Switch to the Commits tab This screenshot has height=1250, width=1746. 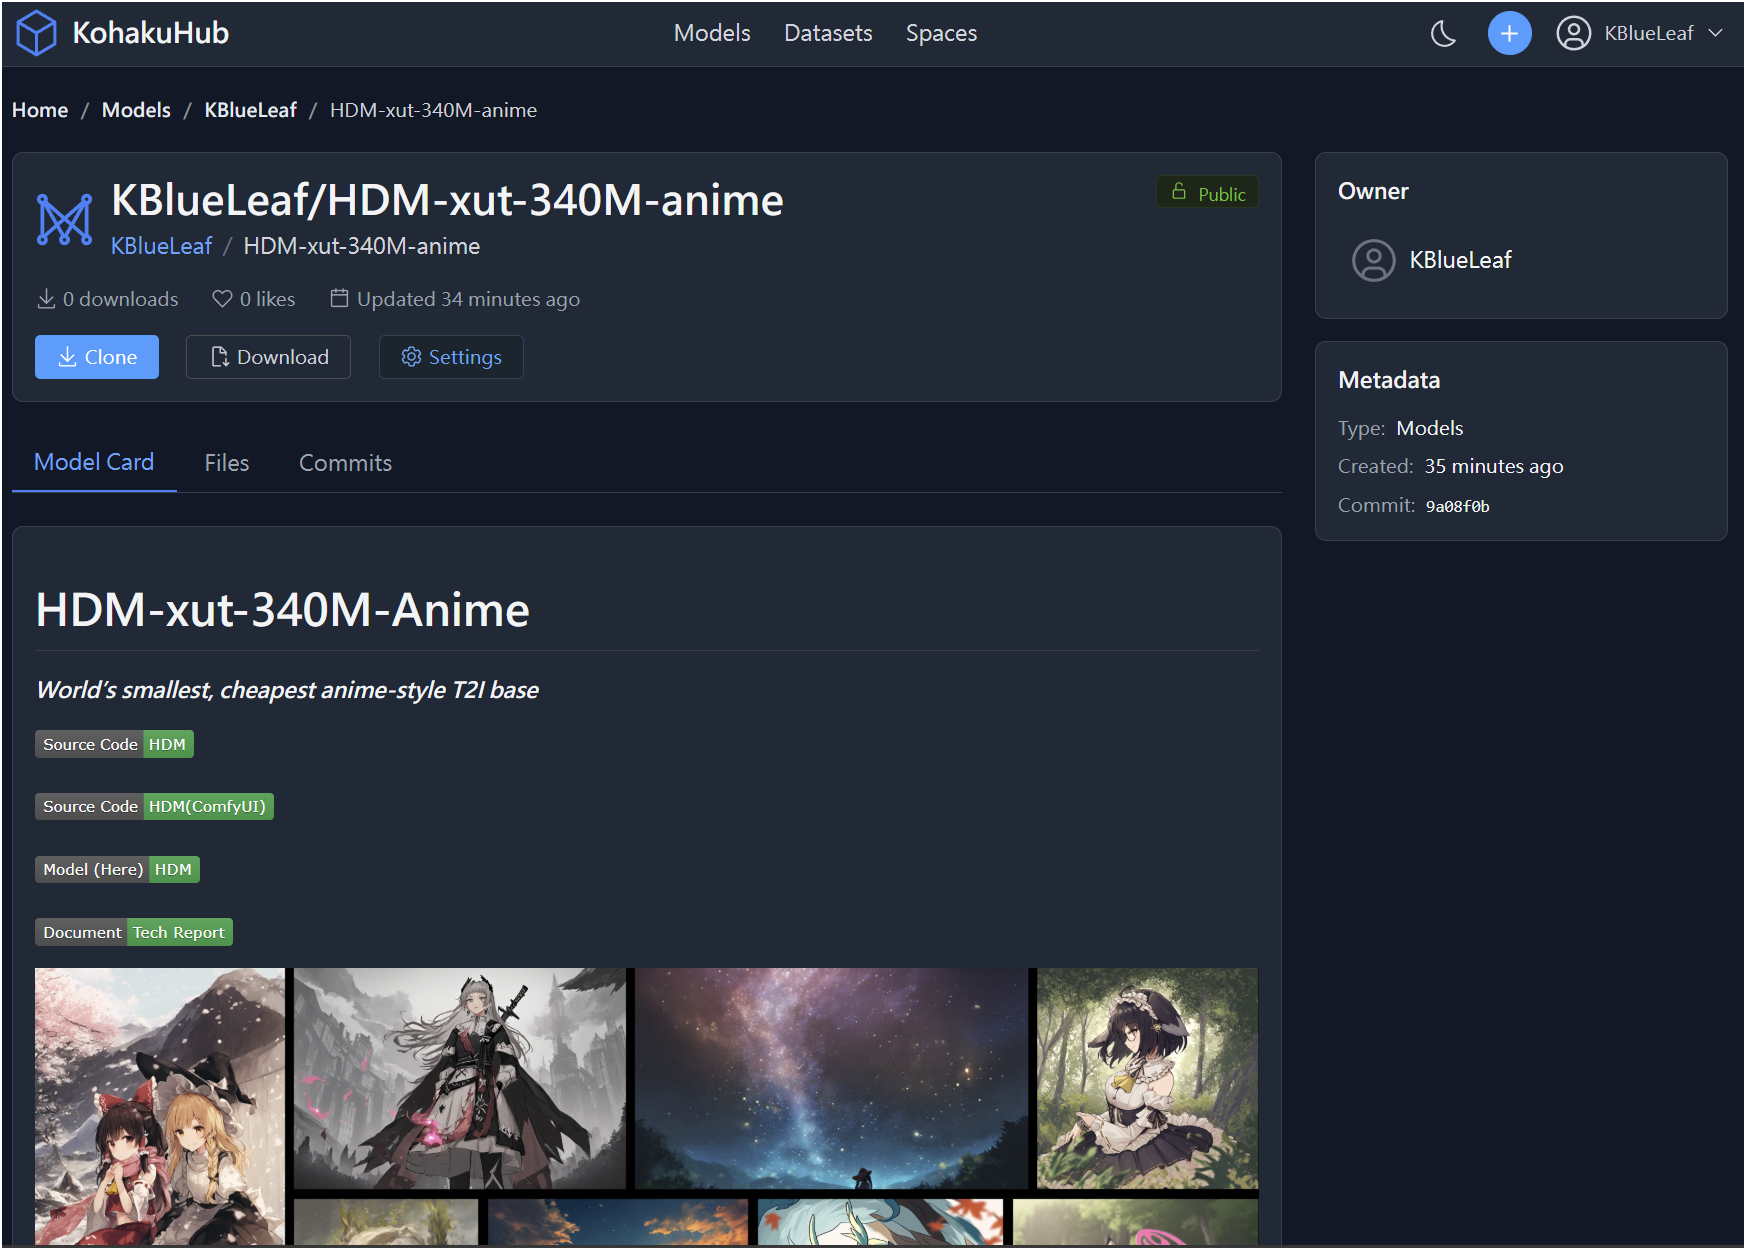point(345,463)
